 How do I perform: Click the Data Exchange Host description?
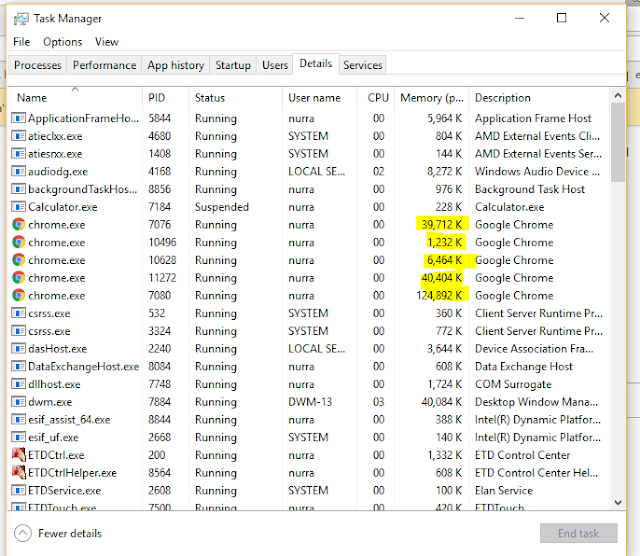click(524, 367)
